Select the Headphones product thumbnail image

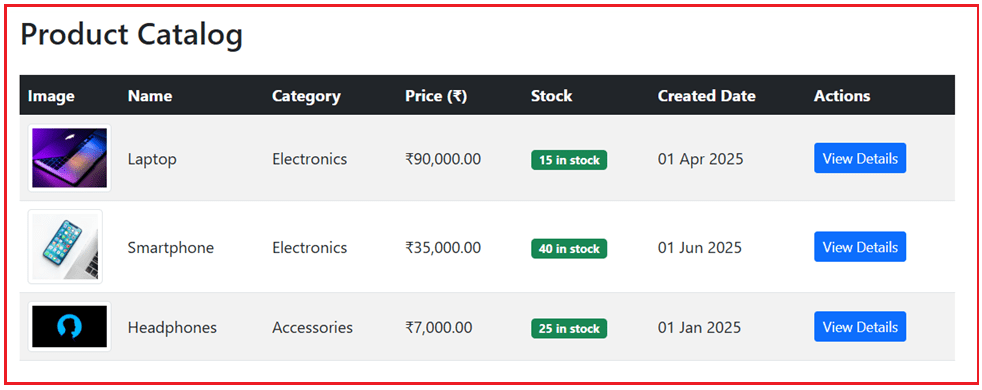point(70,327)
